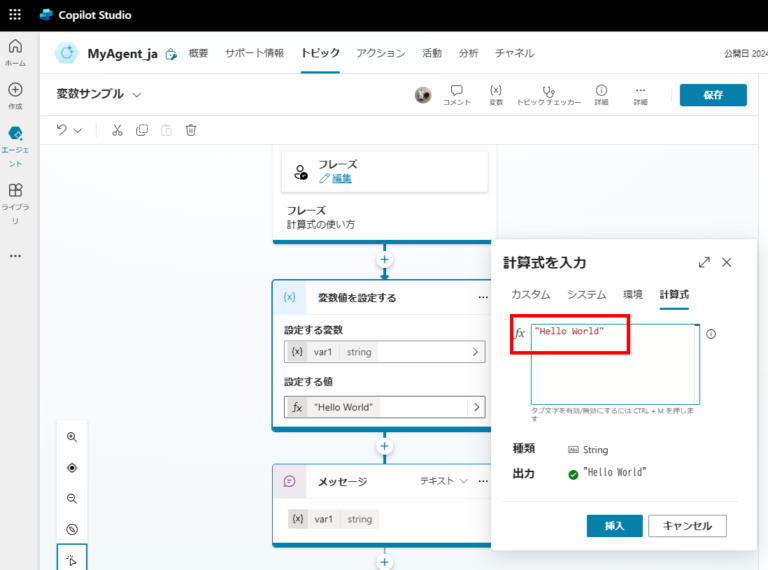Add node with plus below メッセージ
Viewport: 768px width, 570px height.
[384, 561]
